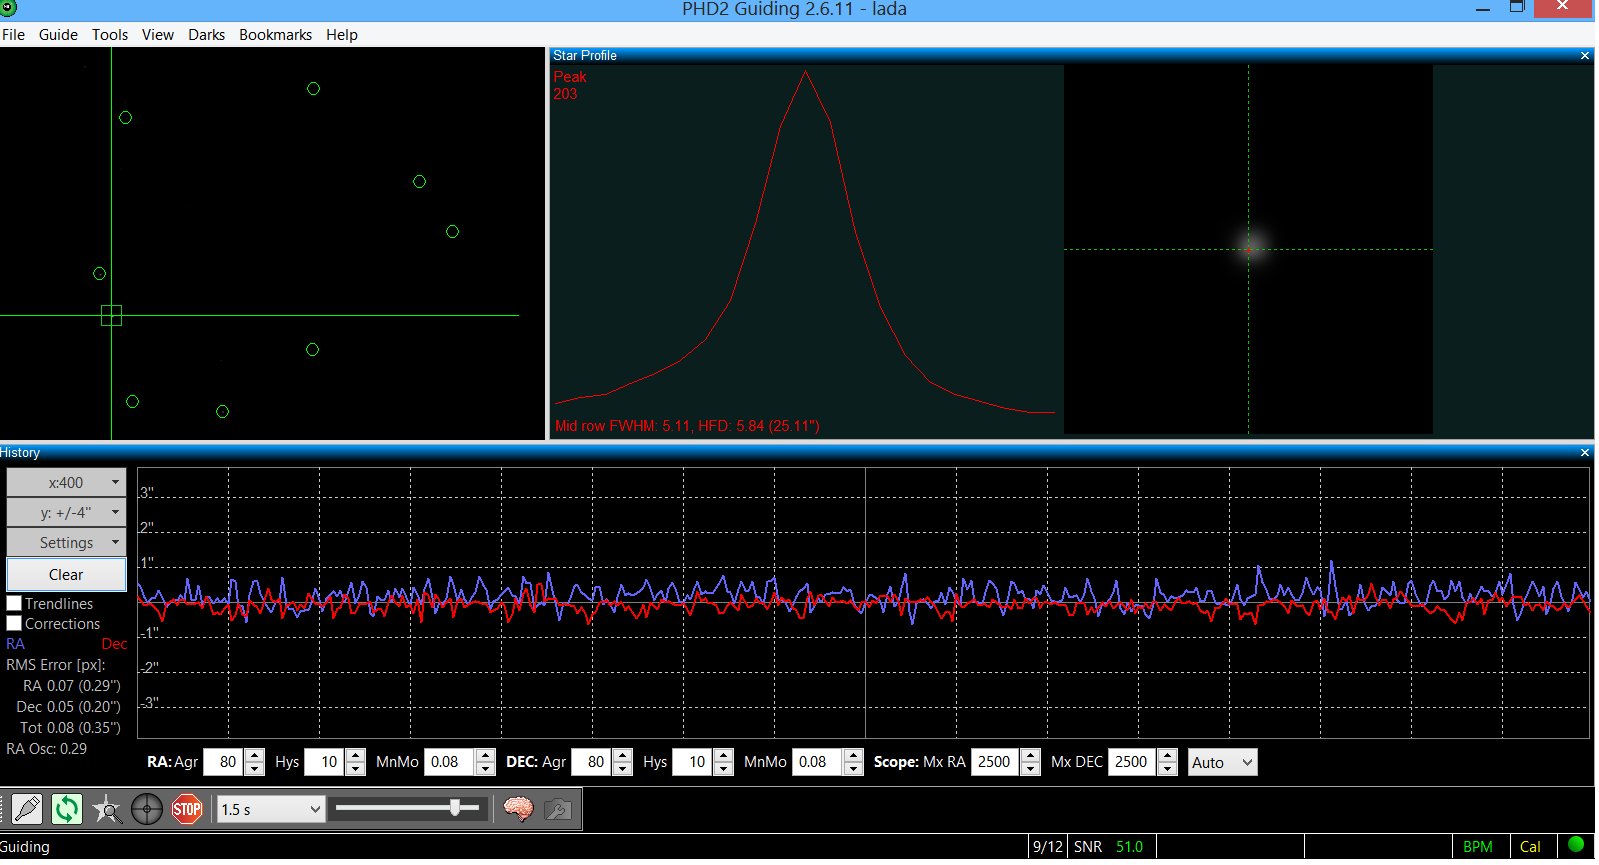Click the crosshair guide icon
The width and height of the screenshot is (1599, 865).
click(x=147, y=808)
